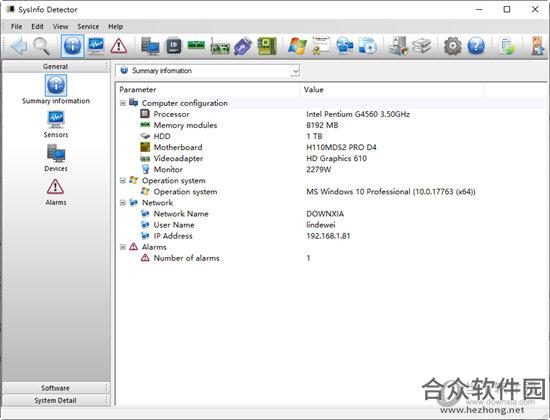550x420 pixels.
Task: Click the alarm triangle toolbar icon
Action: [119, 46]
